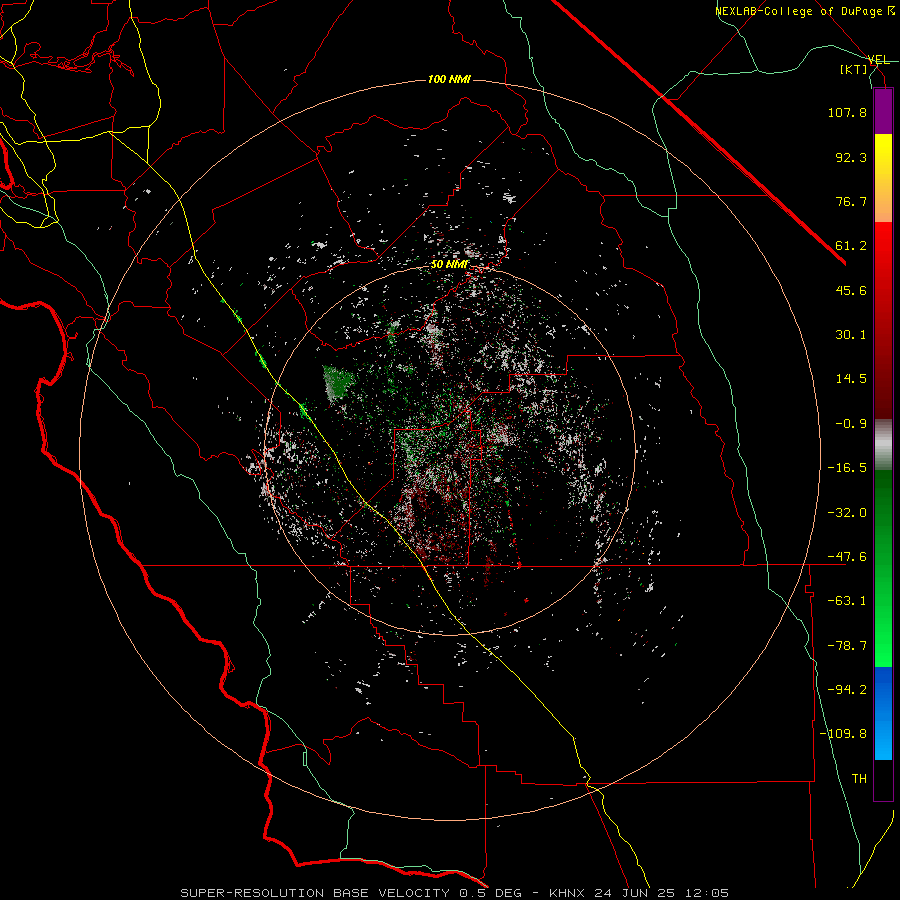Click the 76.7 value on velocity scale
The width and height of the screenshot is (900, 900).
(x=851, y=201)
